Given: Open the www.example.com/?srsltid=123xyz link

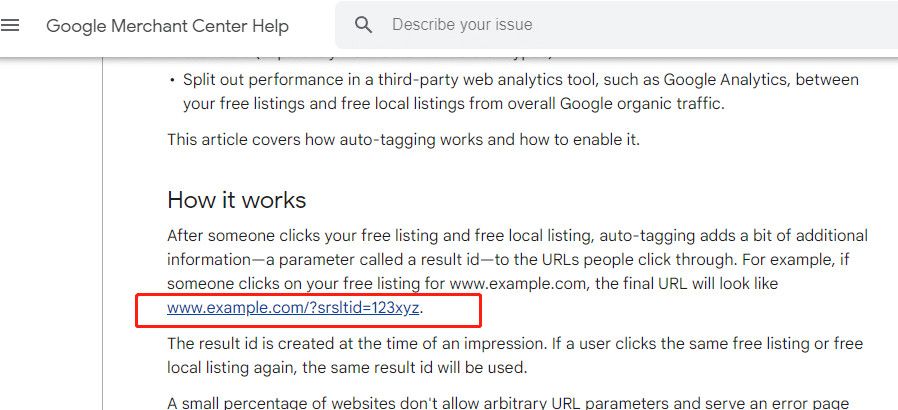Looking at the screenshot, I should 293,308.
